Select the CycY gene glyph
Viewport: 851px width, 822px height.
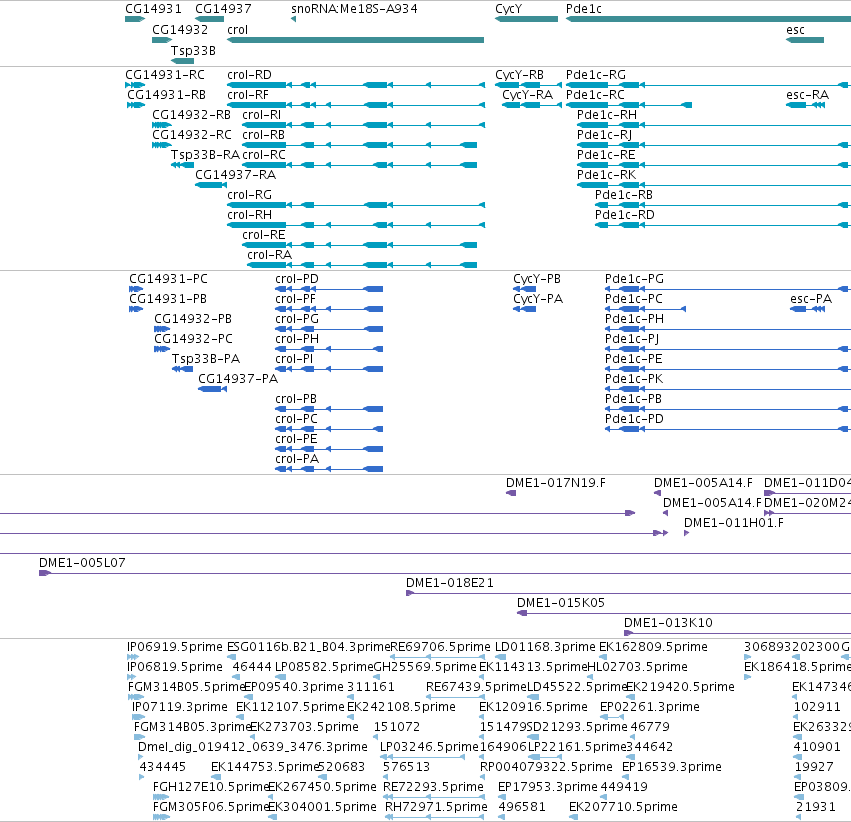click(x=526, y=19)
